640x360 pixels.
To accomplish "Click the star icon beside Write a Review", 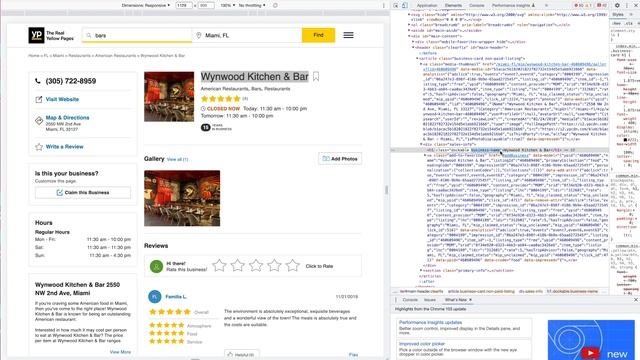I will 39,147.
